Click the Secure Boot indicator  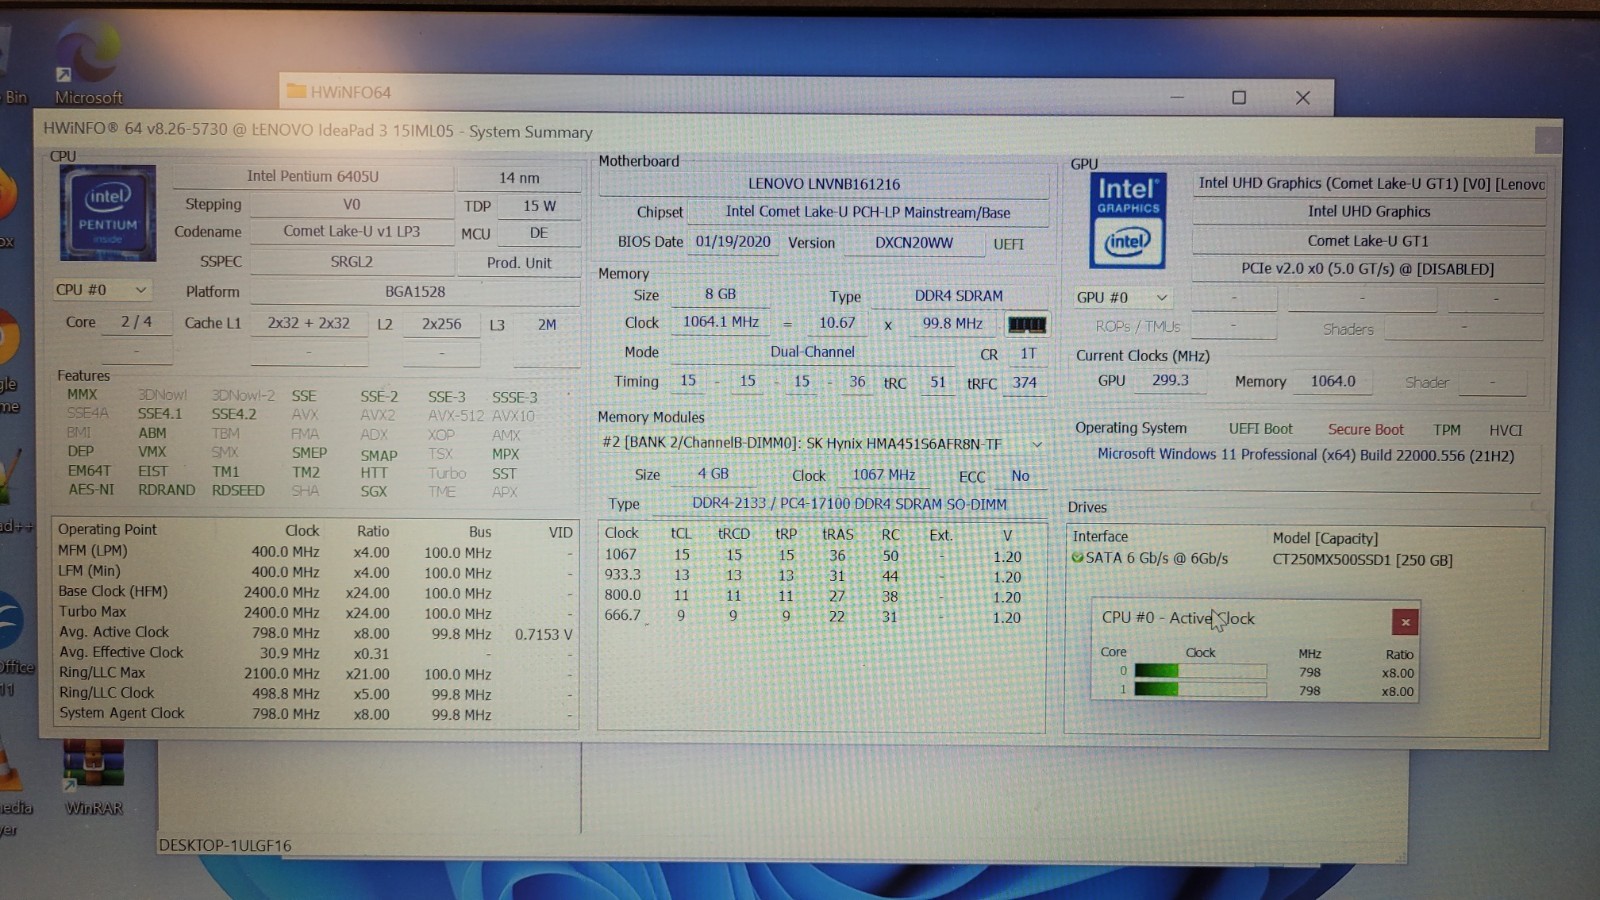tap(1365, 430)
